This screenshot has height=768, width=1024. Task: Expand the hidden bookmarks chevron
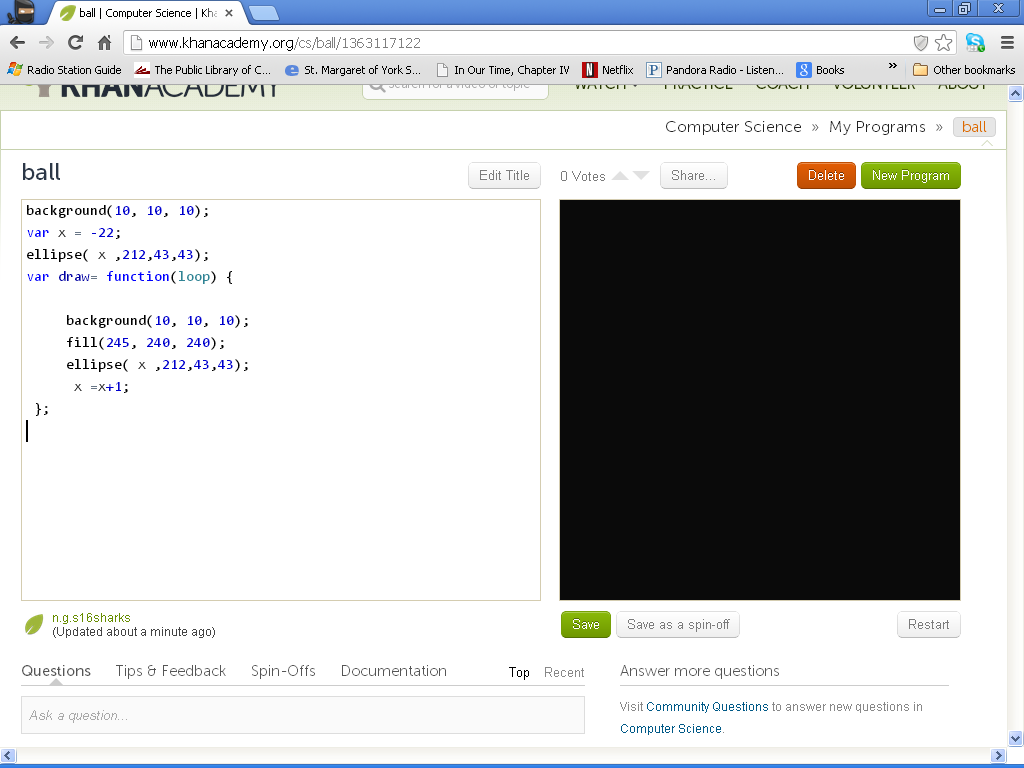[x=893, y=70]
